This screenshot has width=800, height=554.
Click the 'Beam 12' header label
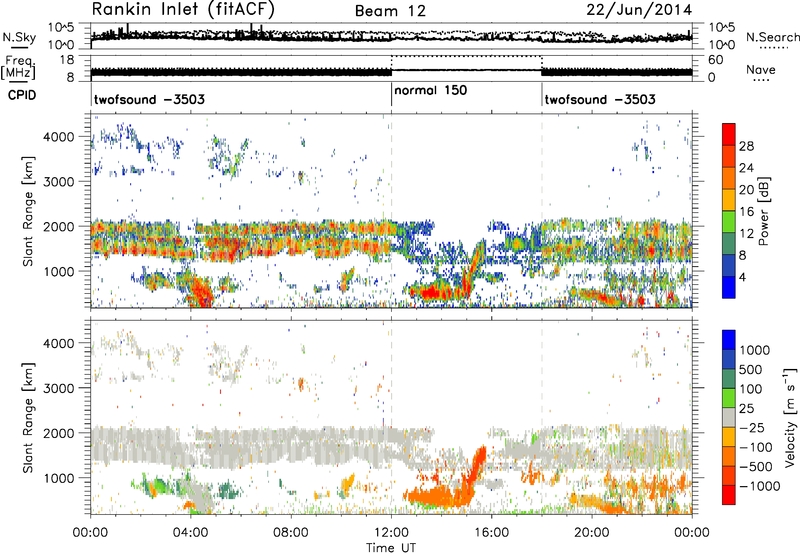[x=390, y=11]
